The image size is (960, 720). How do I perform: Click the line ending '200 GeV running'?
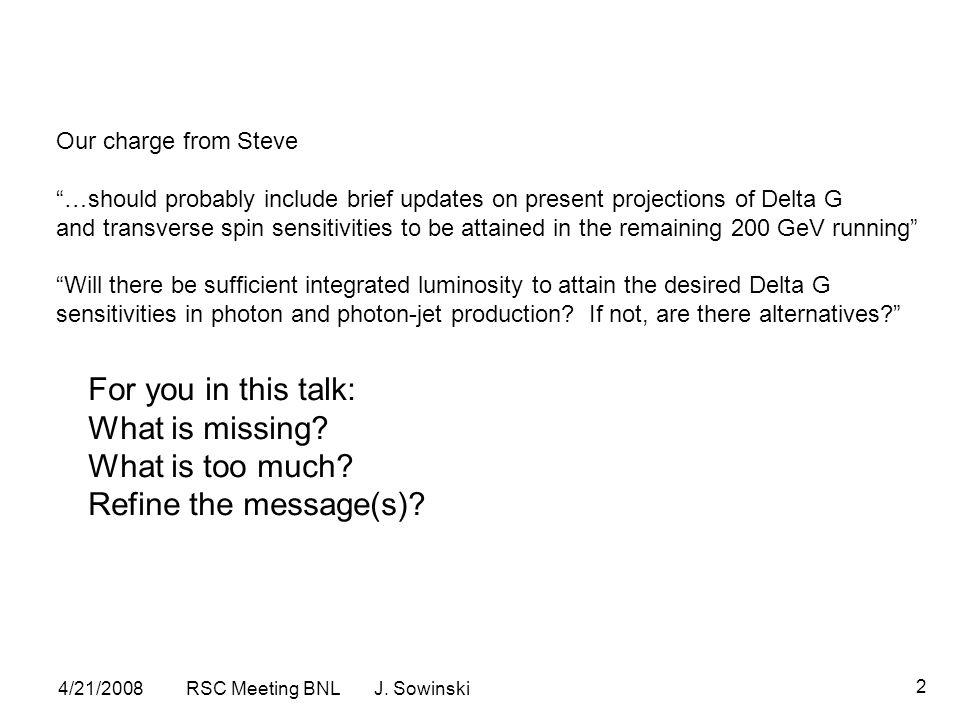coord(487,228)
